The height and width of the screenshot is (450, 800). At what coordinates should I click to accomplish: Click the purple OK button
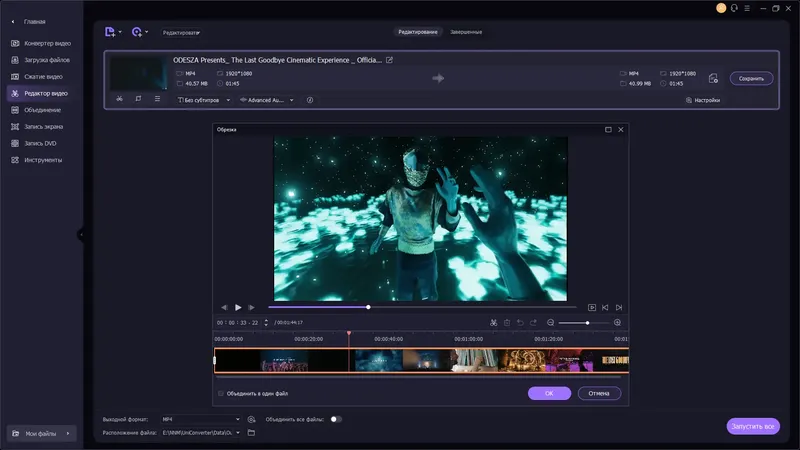[549, 393]
